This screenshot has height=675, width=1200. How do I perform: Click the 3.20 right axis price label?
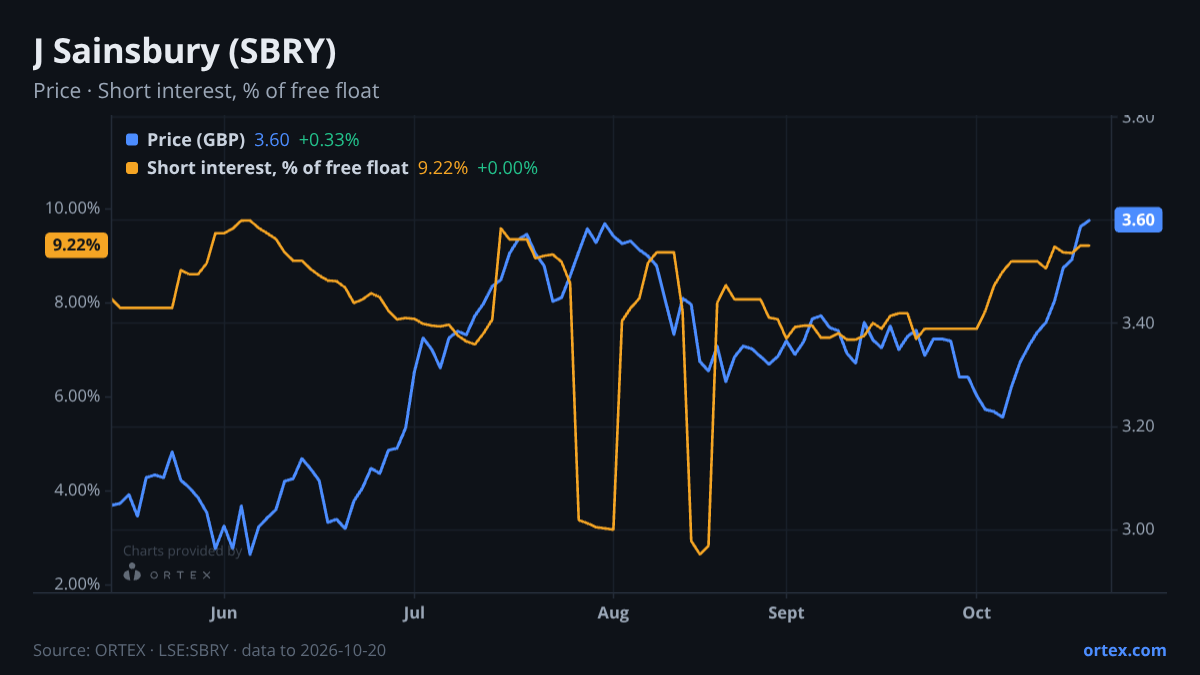pyautogui.click(x=1138, y=426)
